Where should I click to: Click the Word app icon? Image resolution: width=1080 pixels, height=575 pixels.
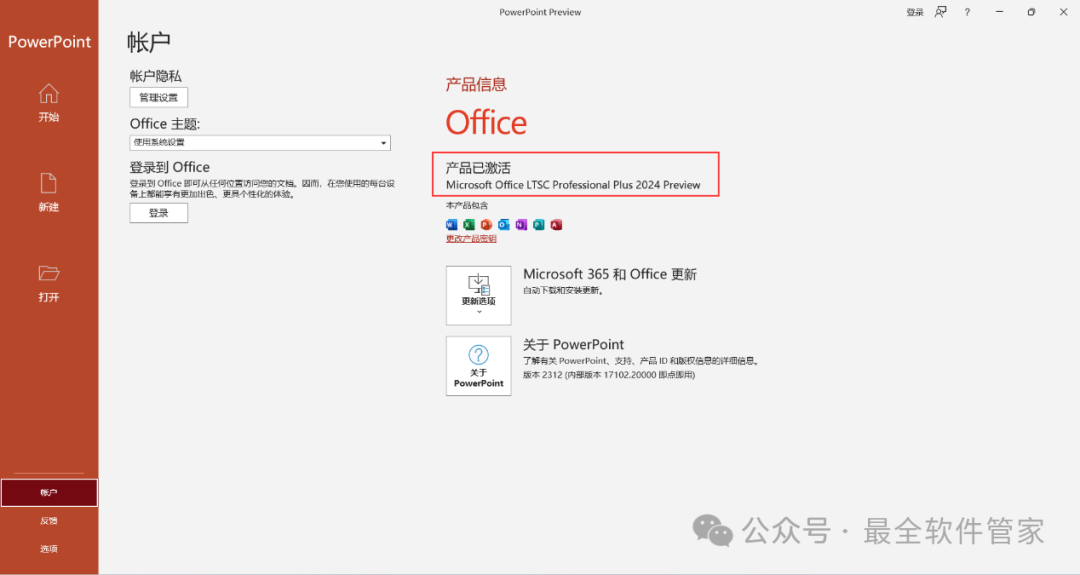[x=451, y=224]
